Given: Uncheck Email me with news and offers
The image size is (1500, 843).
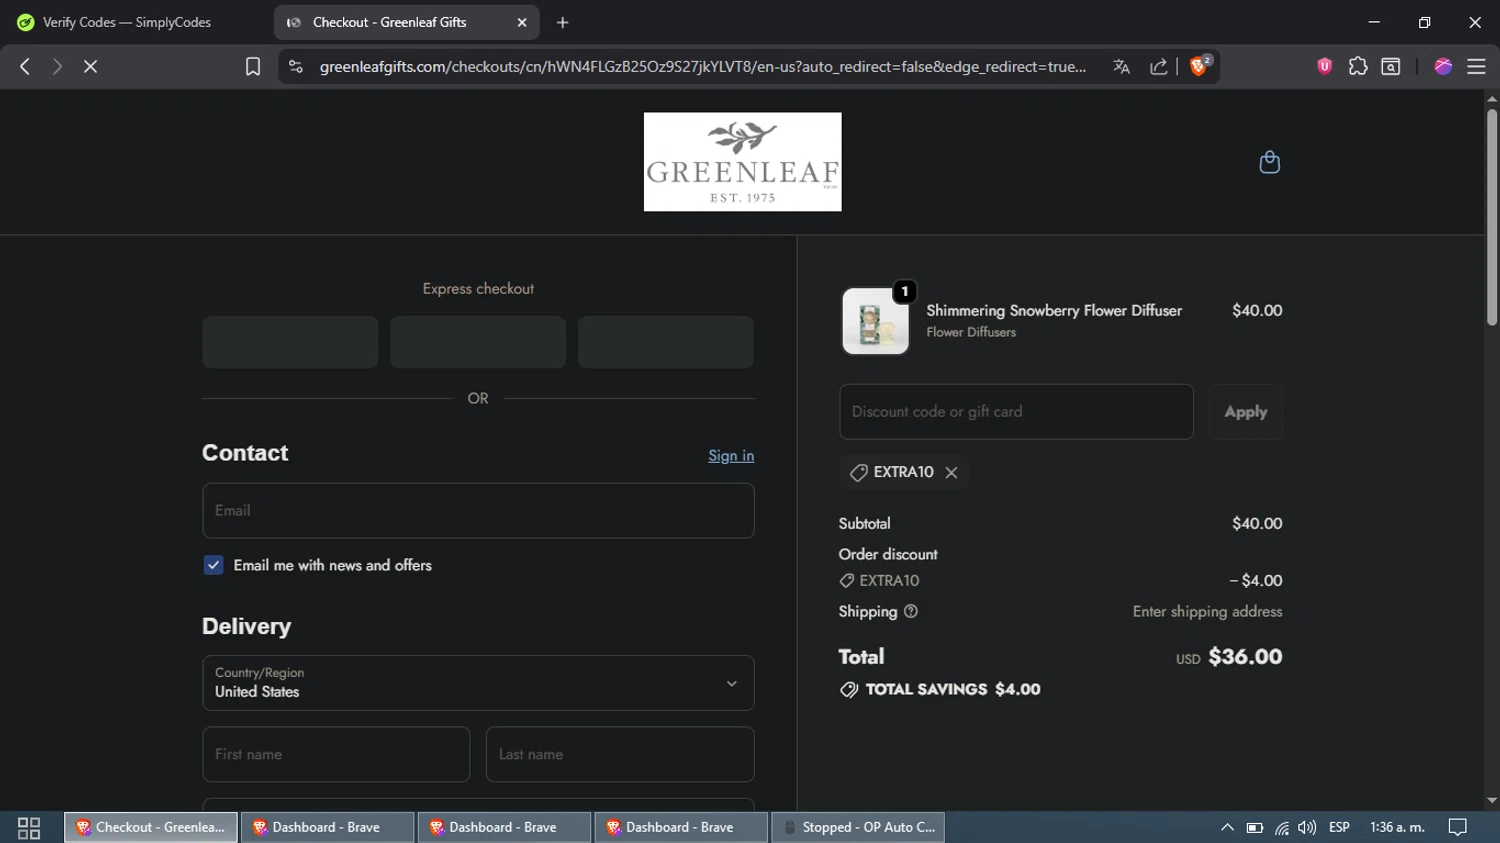Looking at the screenshot, I should tap(213, 565).
